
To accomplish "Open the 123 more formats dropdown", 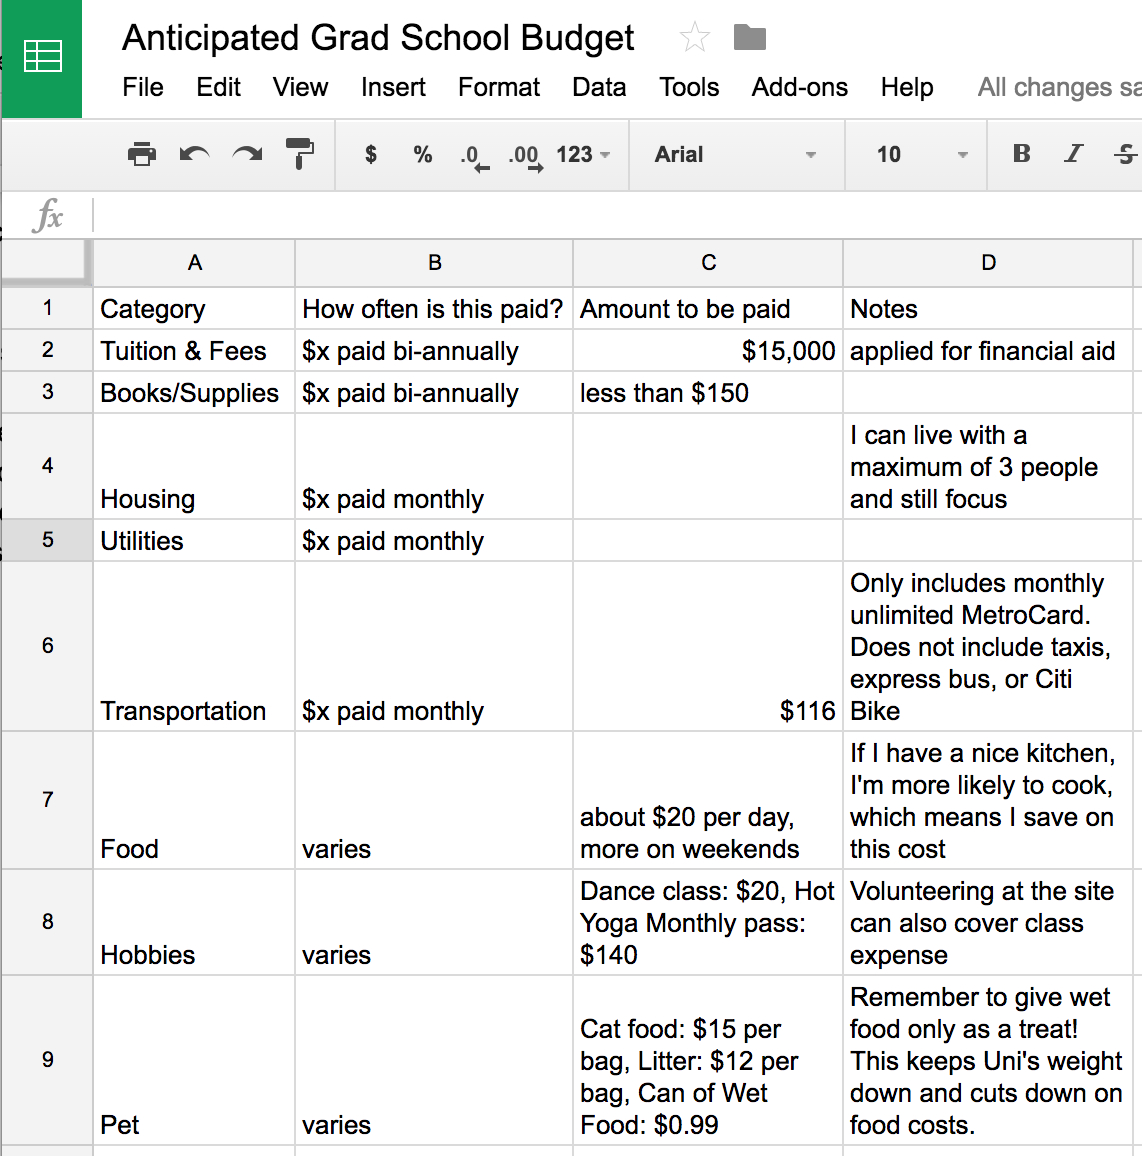I will (x=583, y=154).
